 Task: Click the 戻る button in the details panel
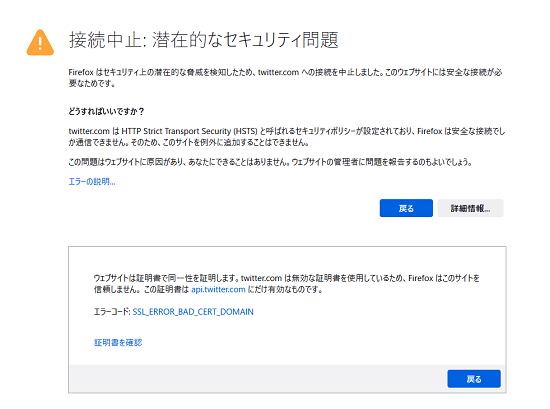474,378
